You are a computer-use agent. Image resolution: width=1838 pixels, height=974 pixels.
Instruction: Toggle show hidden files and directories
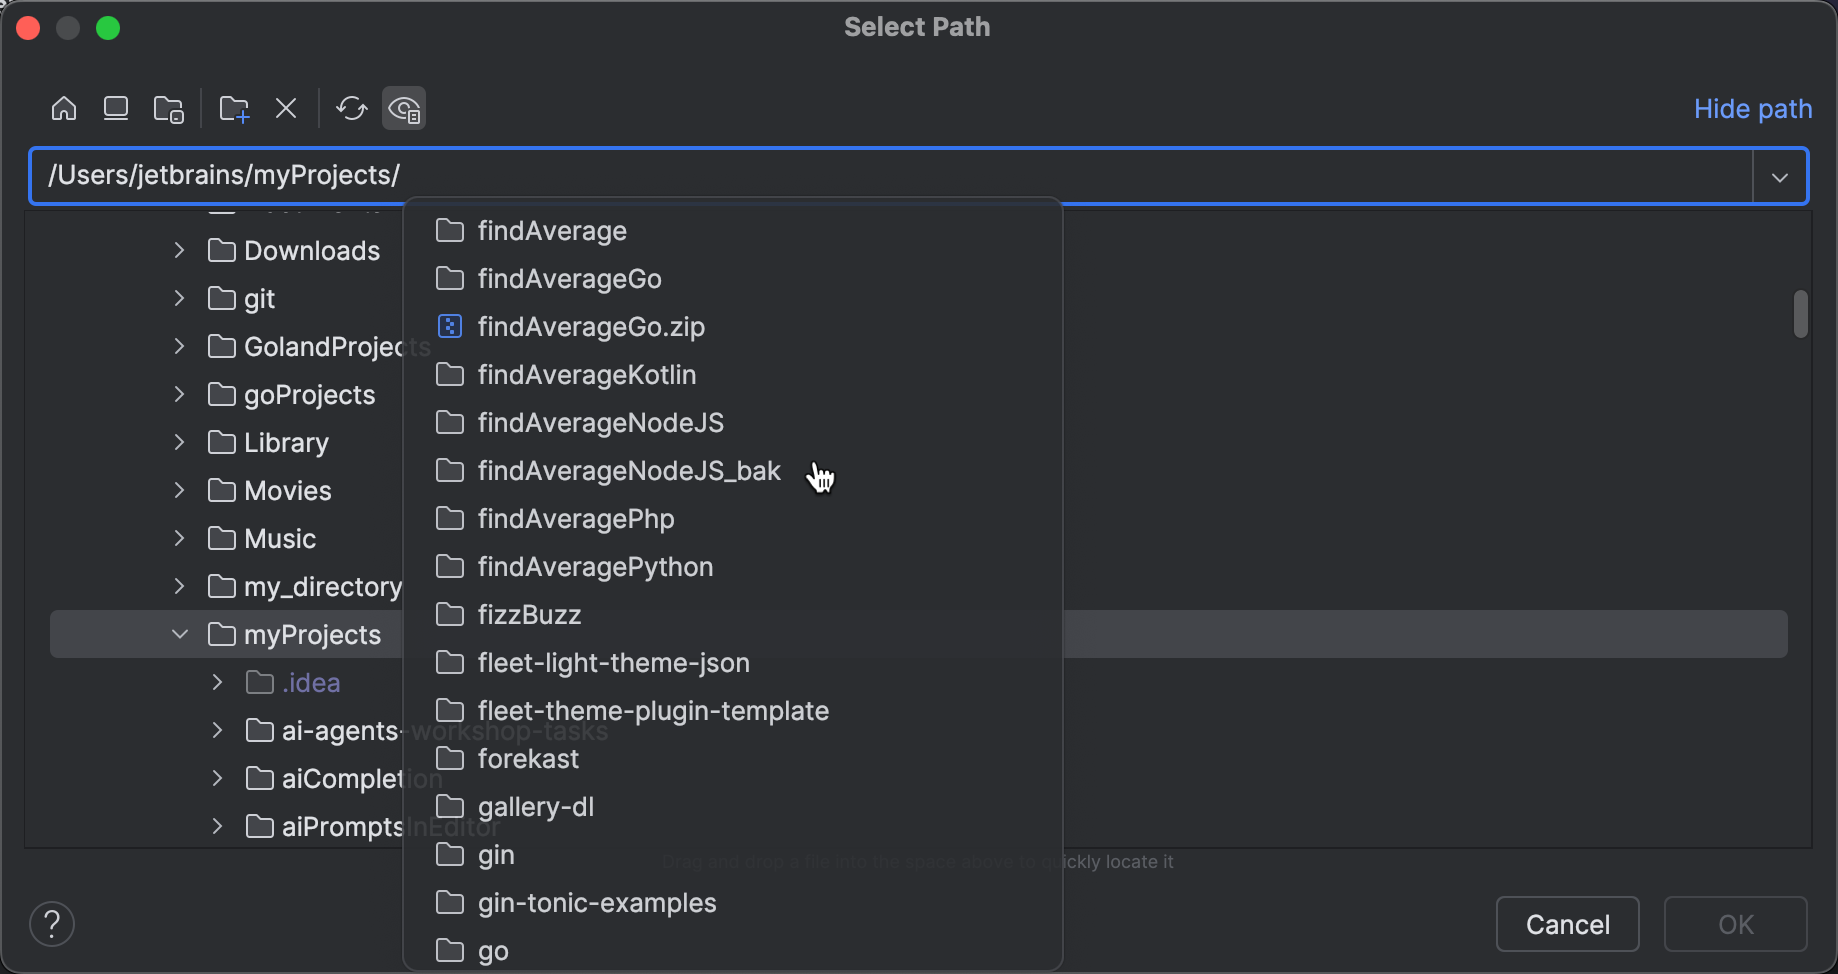[x=403, y=108]
